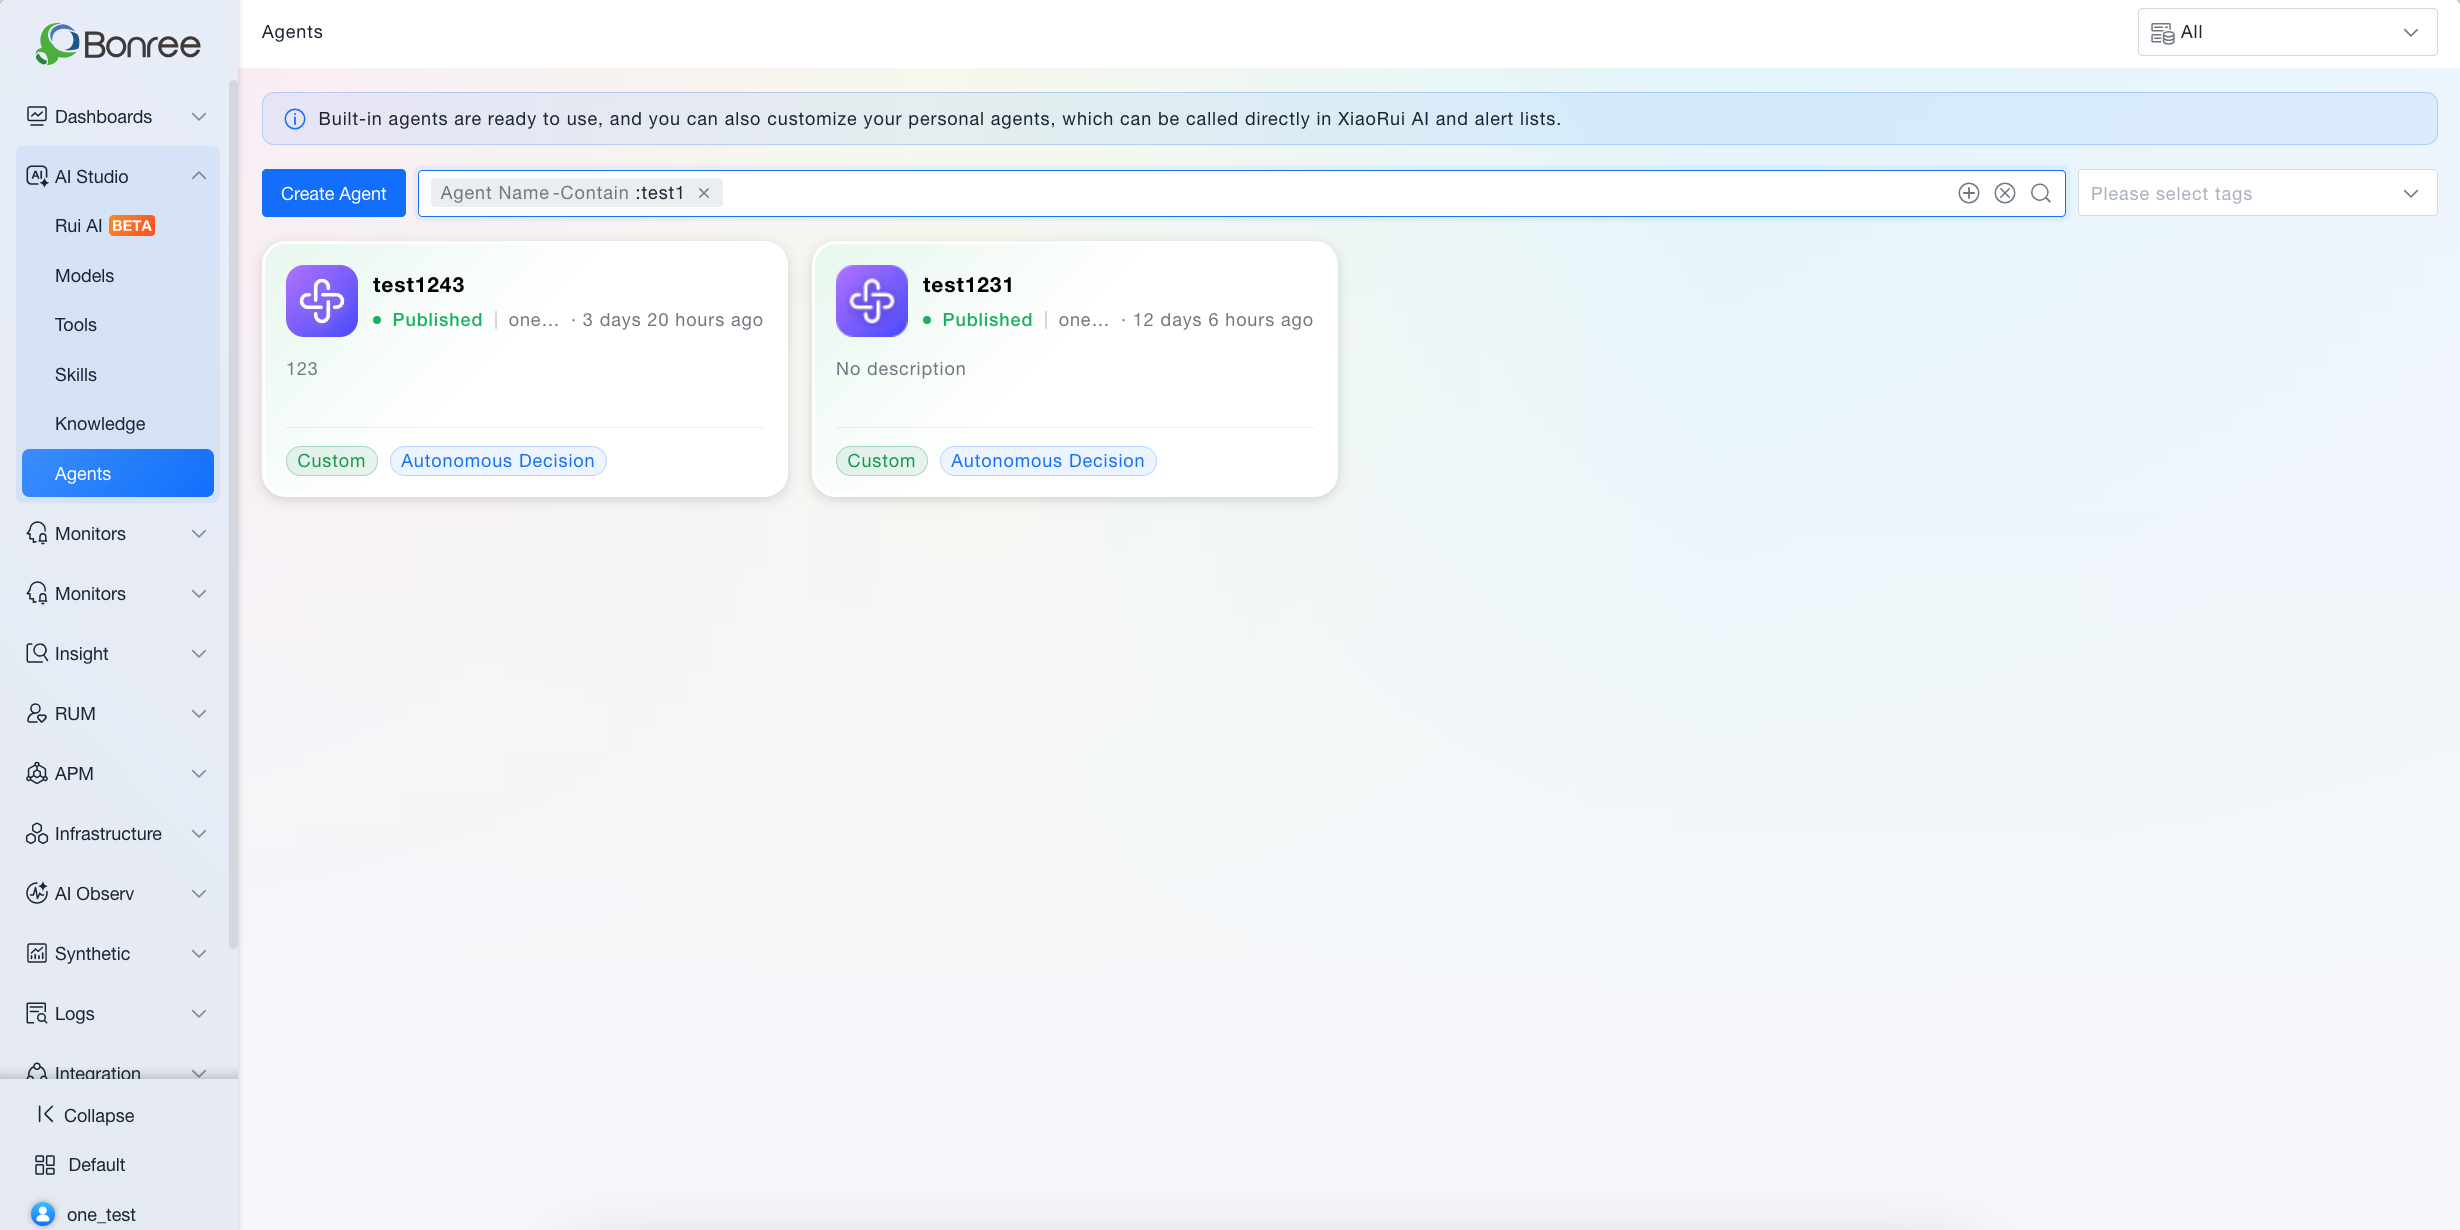Open the test1231 agent title
The height and width of the screenshot is (1230, 2460).
(x=968, y=285)
